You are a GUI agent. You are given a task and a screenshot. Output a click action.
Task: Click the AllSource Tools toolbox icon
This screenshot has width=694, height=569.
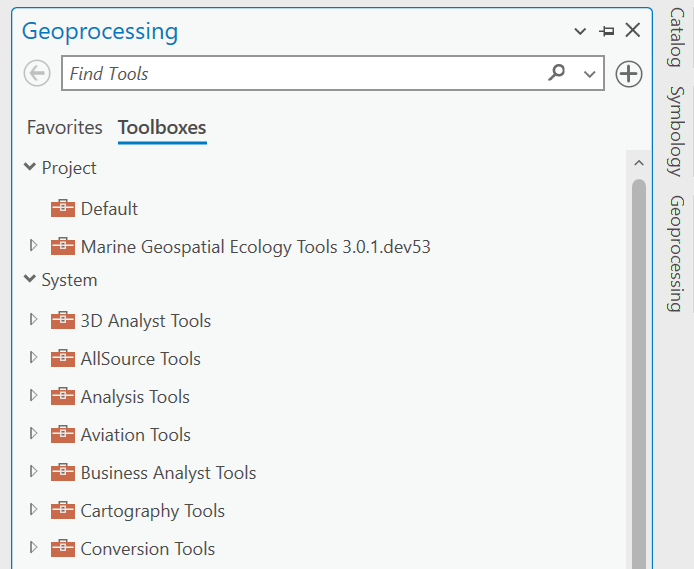click(63, 358)
